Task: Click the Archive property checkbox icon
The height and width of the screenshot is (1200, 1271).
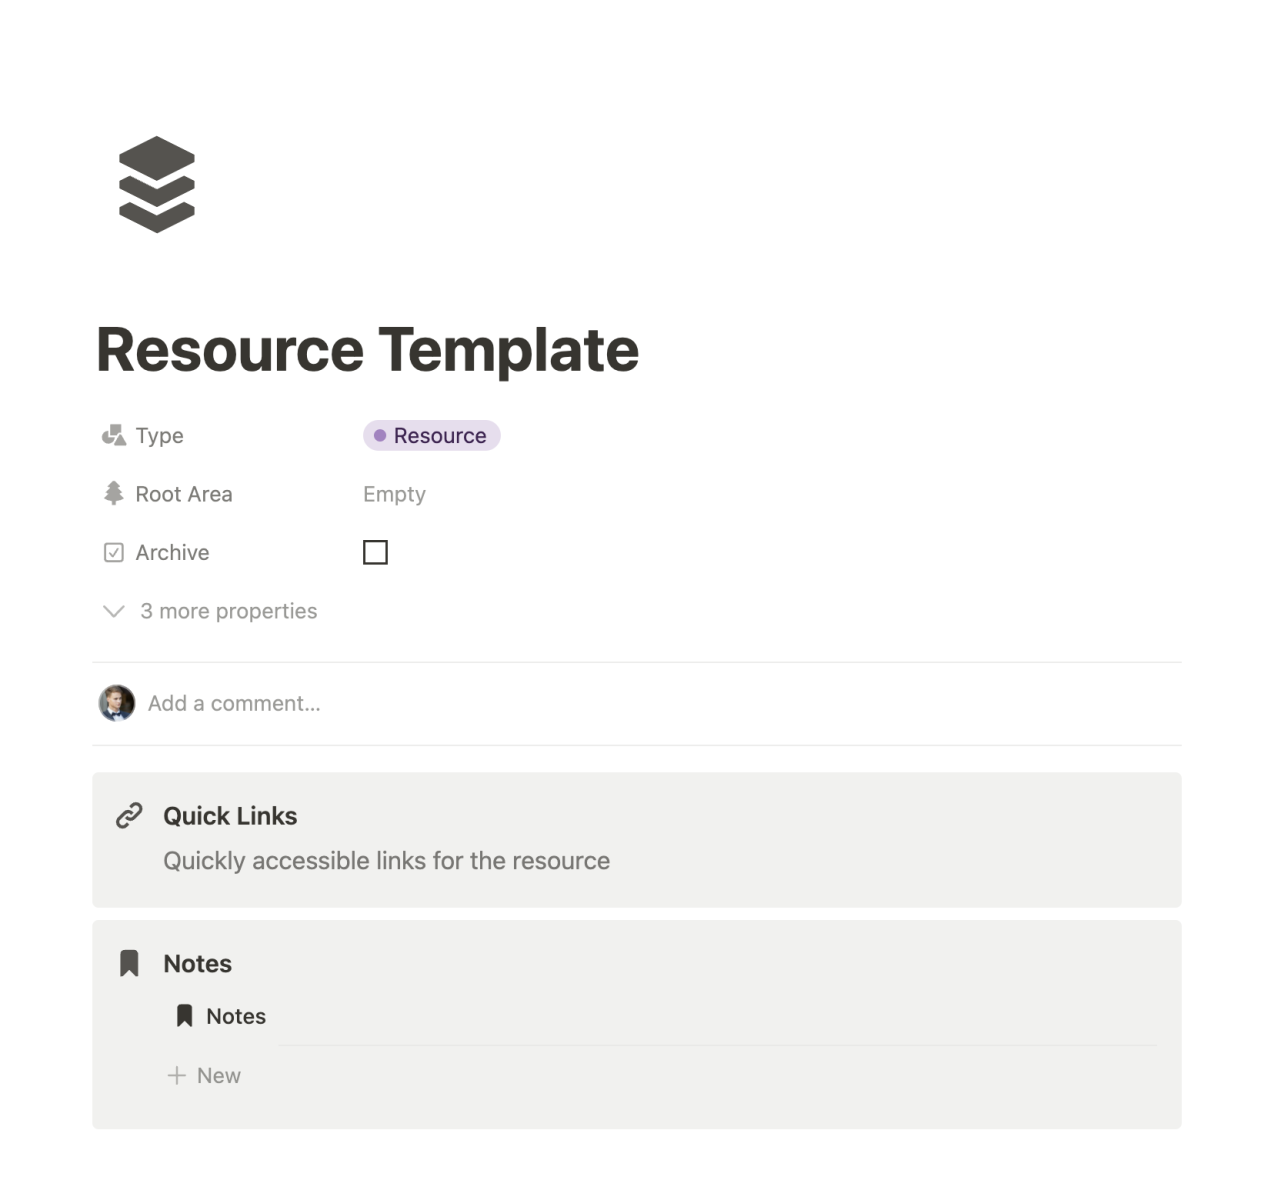Action: click(114, 553)
